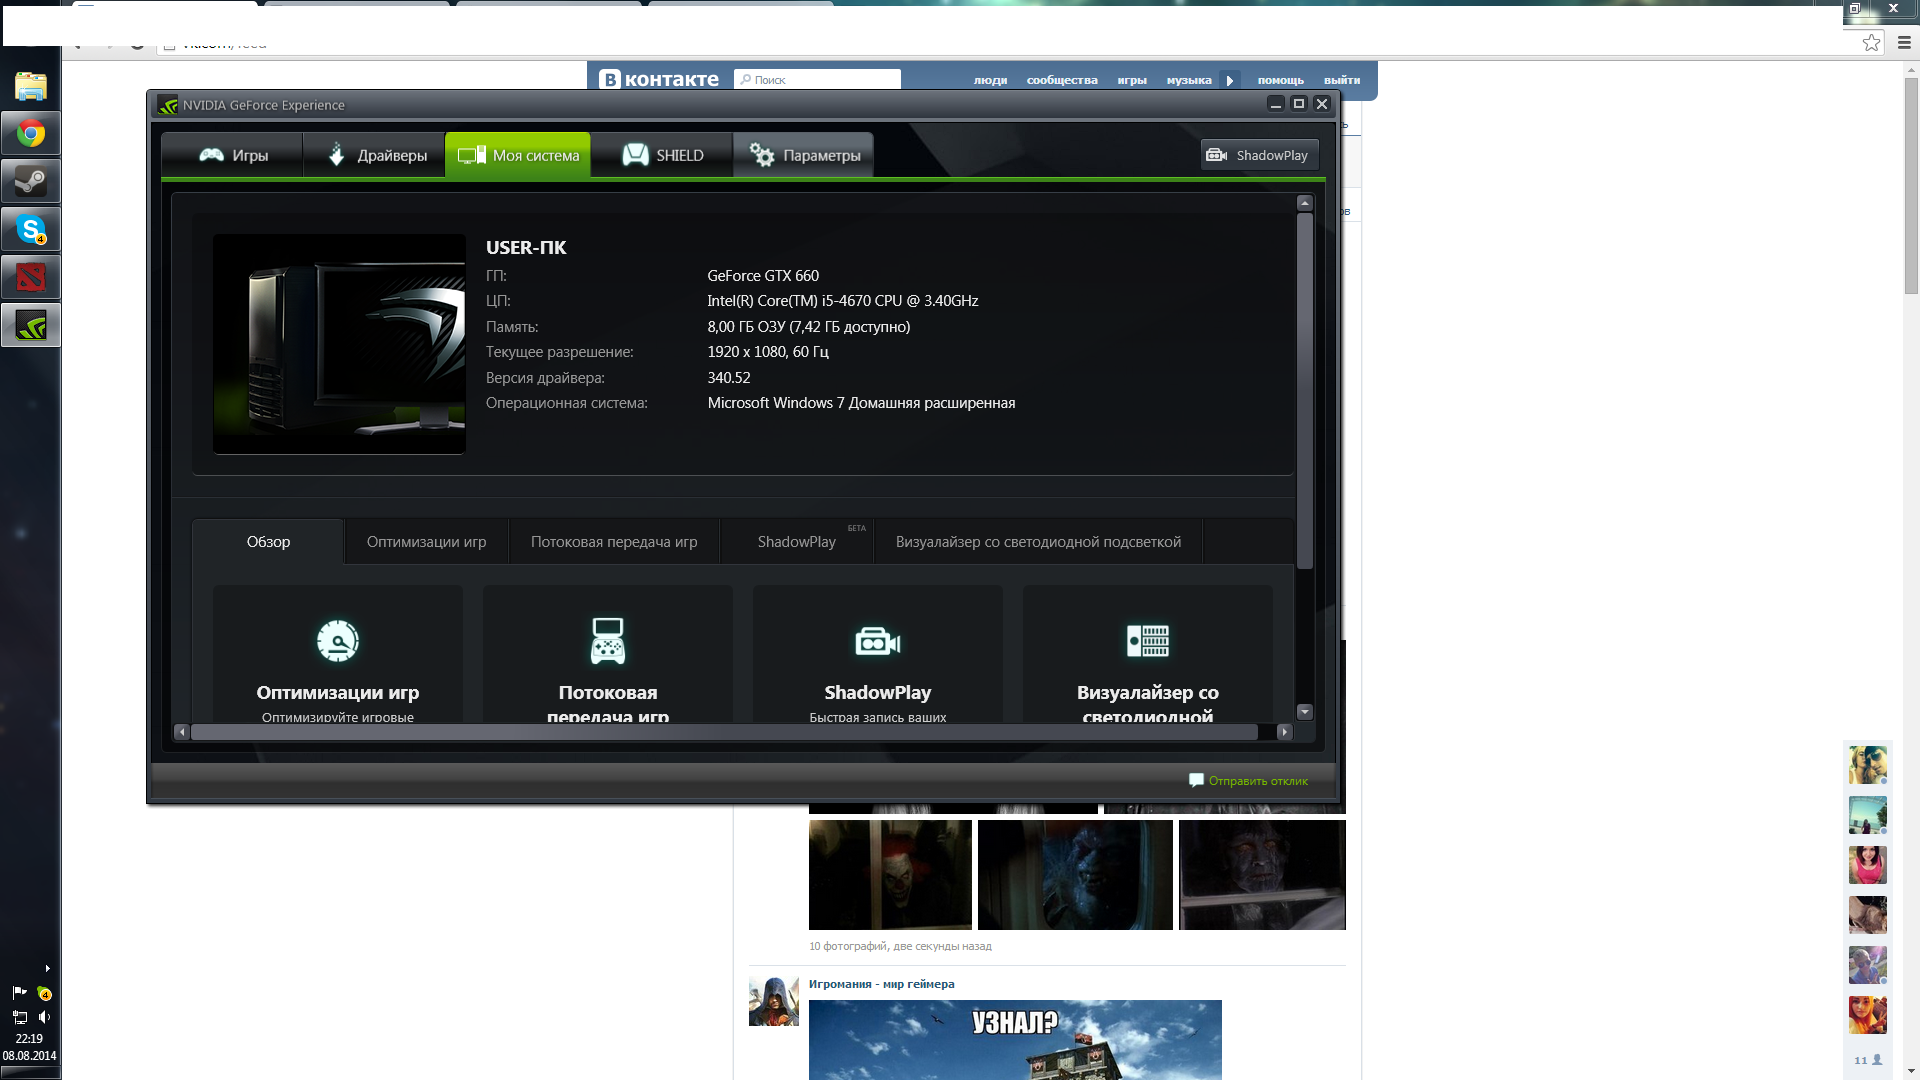This screenshot has width=1920, height=1080.
Task: Switch to the Драйверы tab
Action: [375, 155]
